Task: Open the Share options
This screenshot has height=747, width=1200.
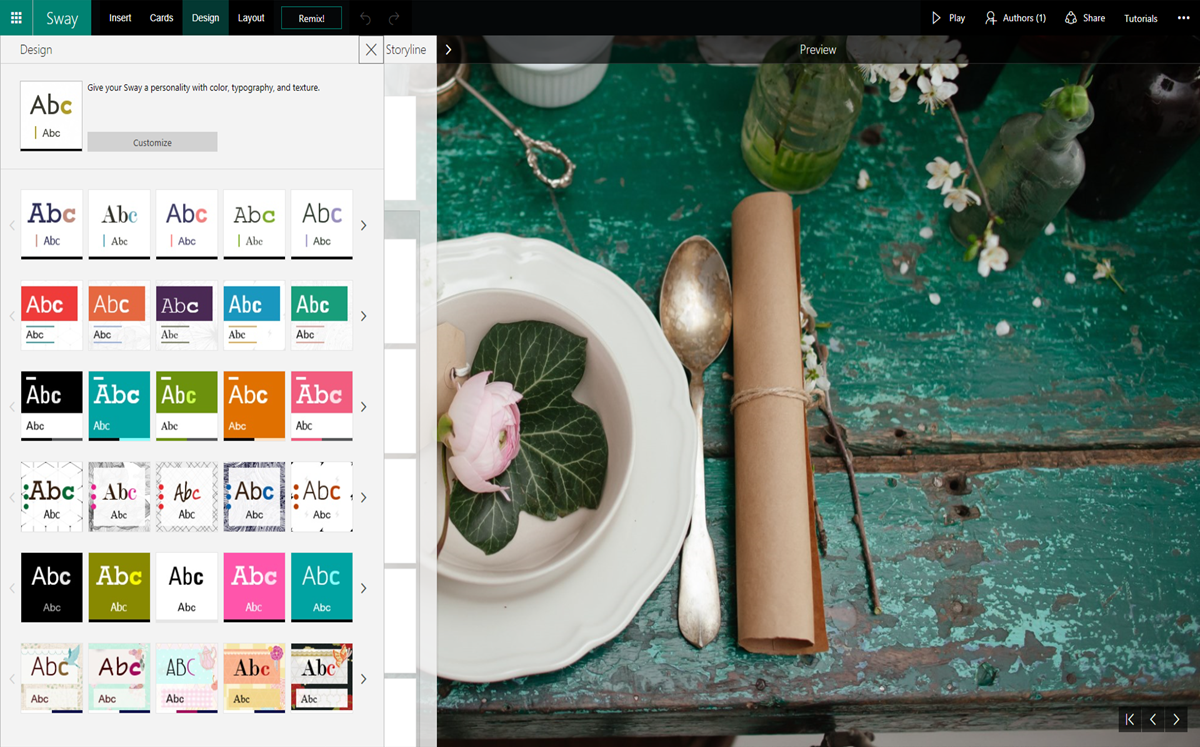Action: 1083,17
